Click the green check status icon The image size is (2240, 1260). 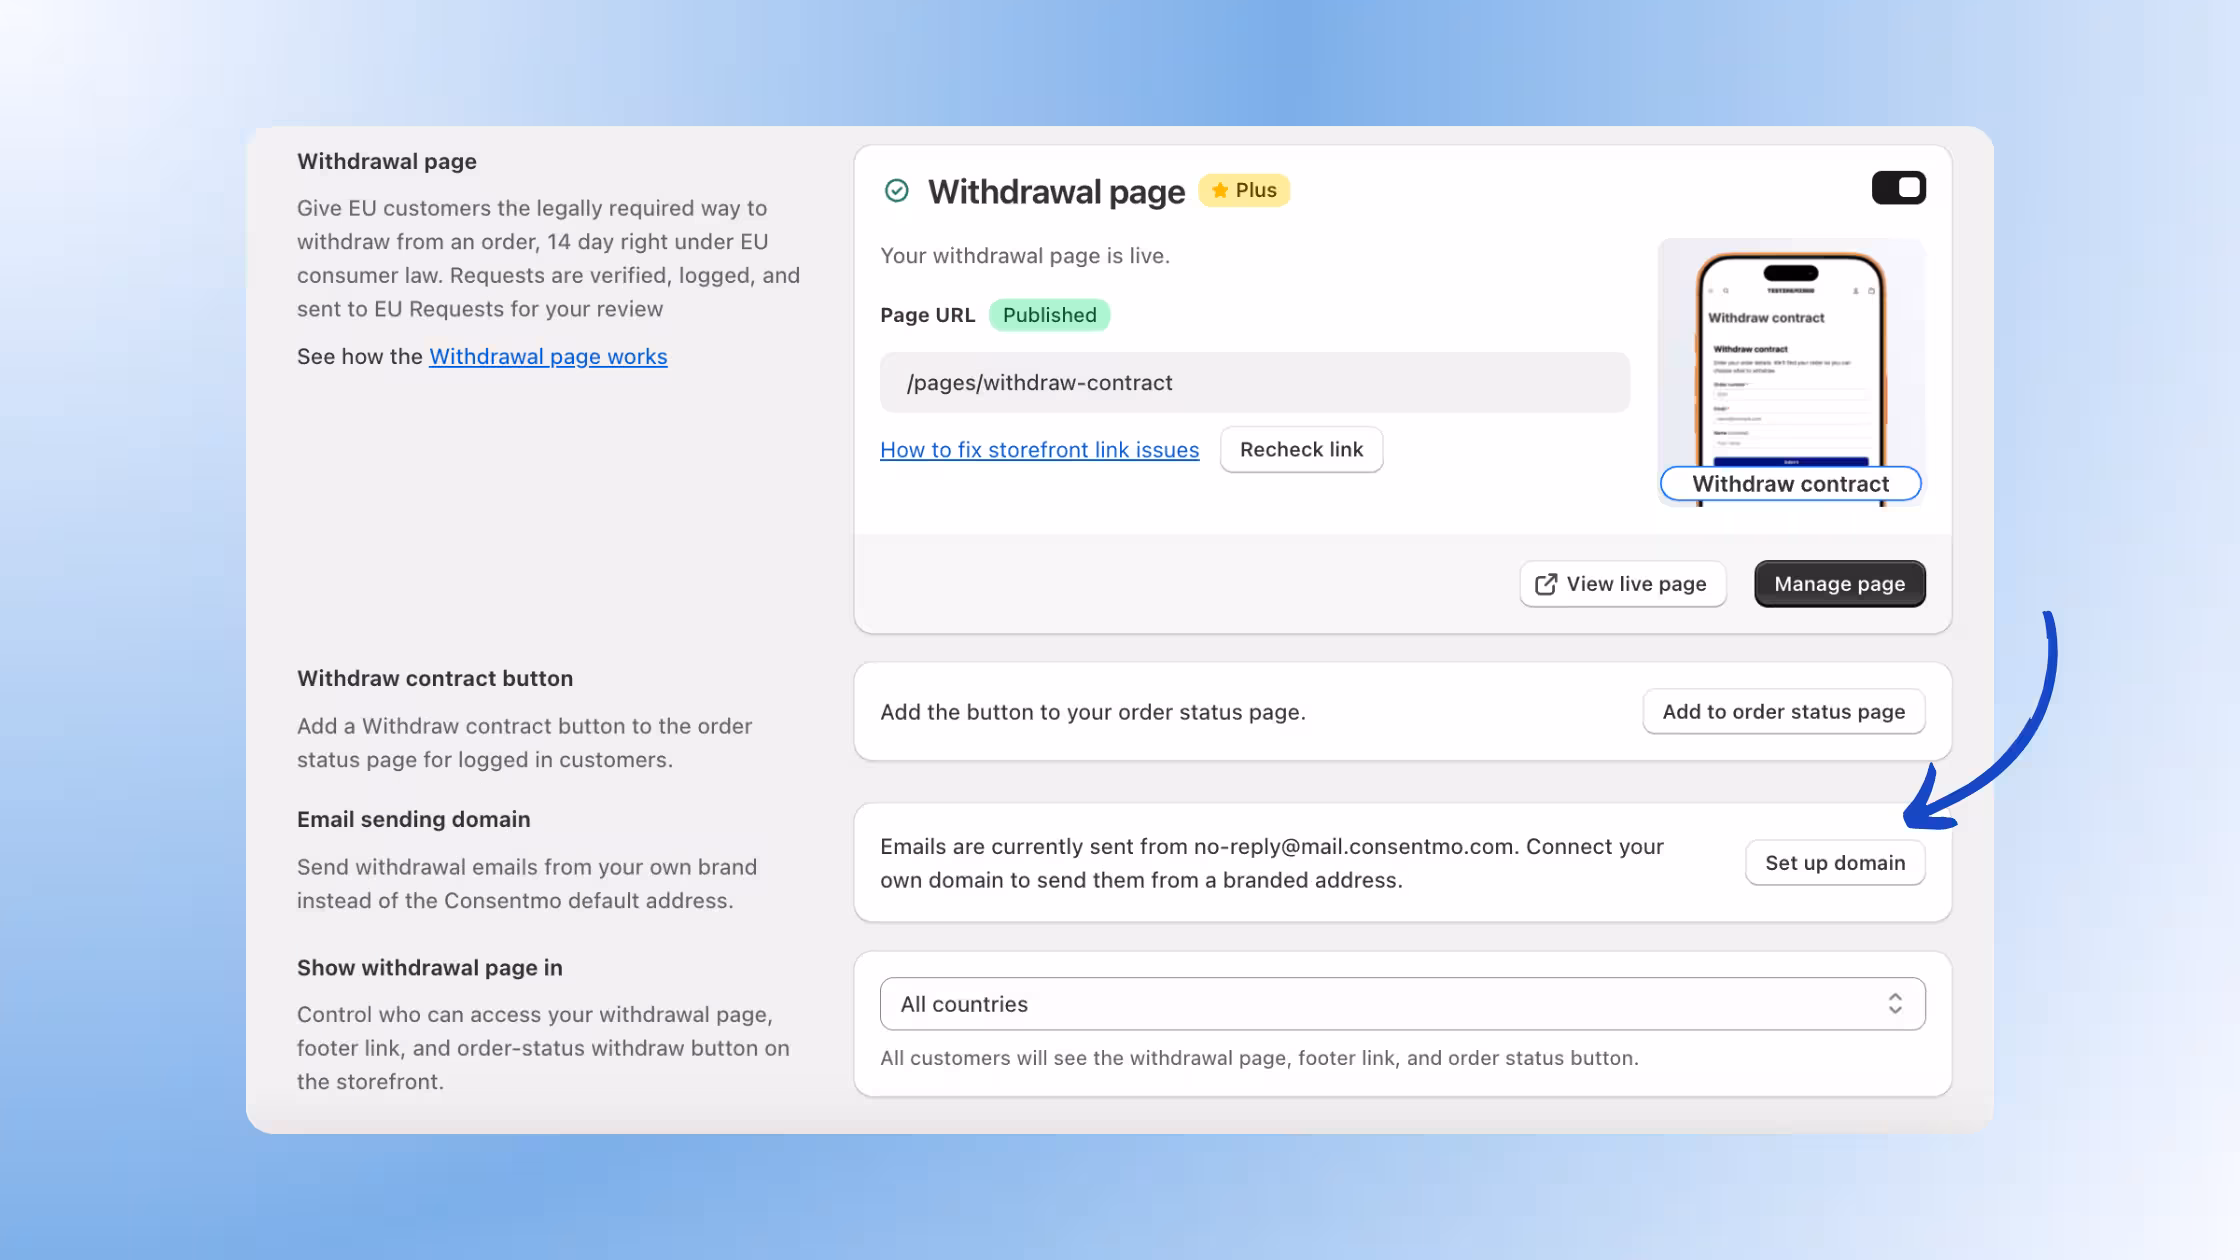pyautogui.click(x=897, y=190)
